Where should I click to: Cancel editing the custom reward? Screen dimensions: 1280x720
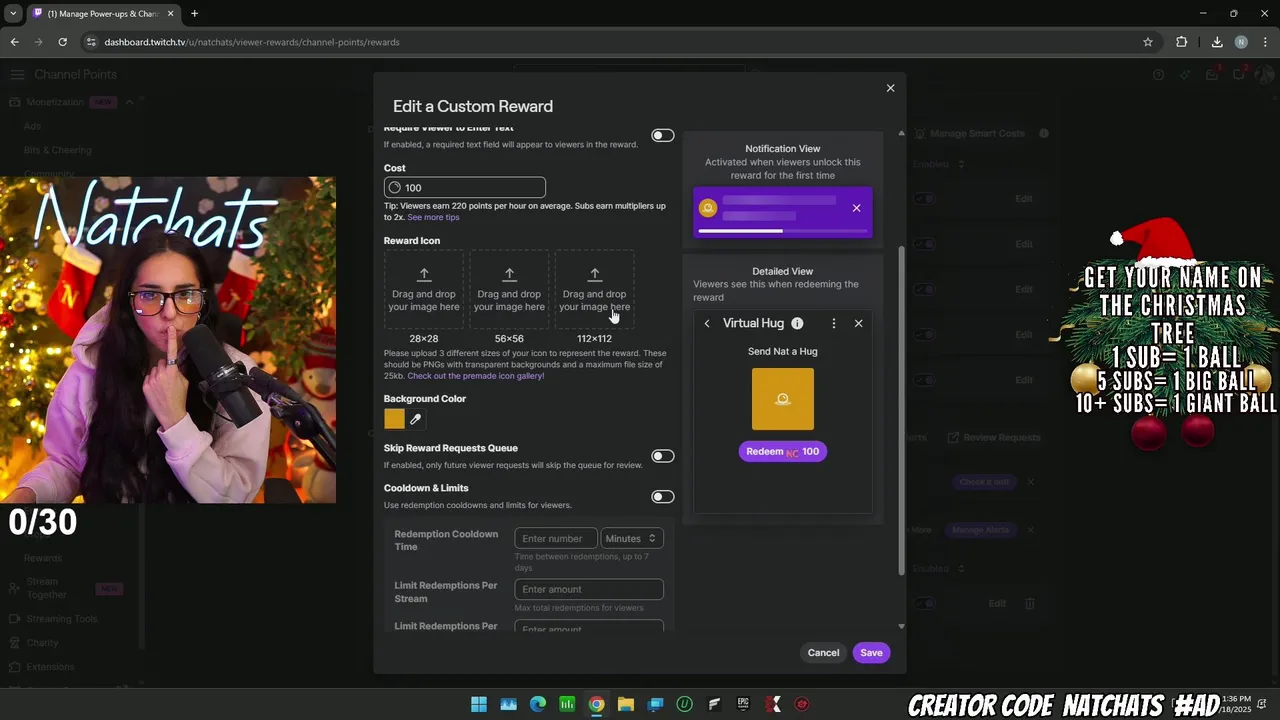pos(823,653)
